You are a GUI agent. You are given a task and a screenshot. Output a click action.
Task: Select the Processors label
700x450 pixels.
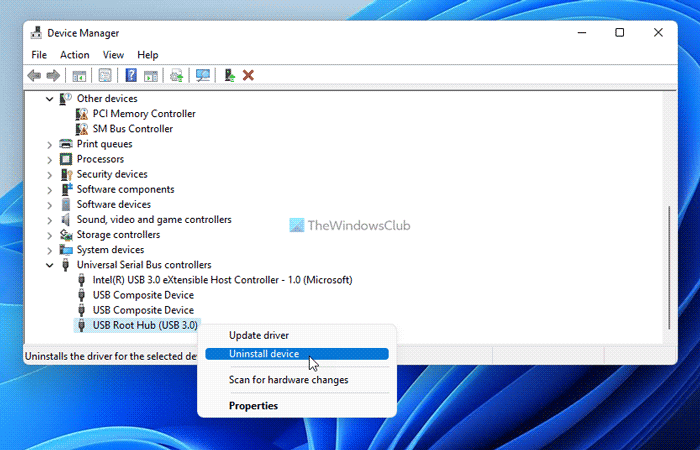click(x=100, y=159)
